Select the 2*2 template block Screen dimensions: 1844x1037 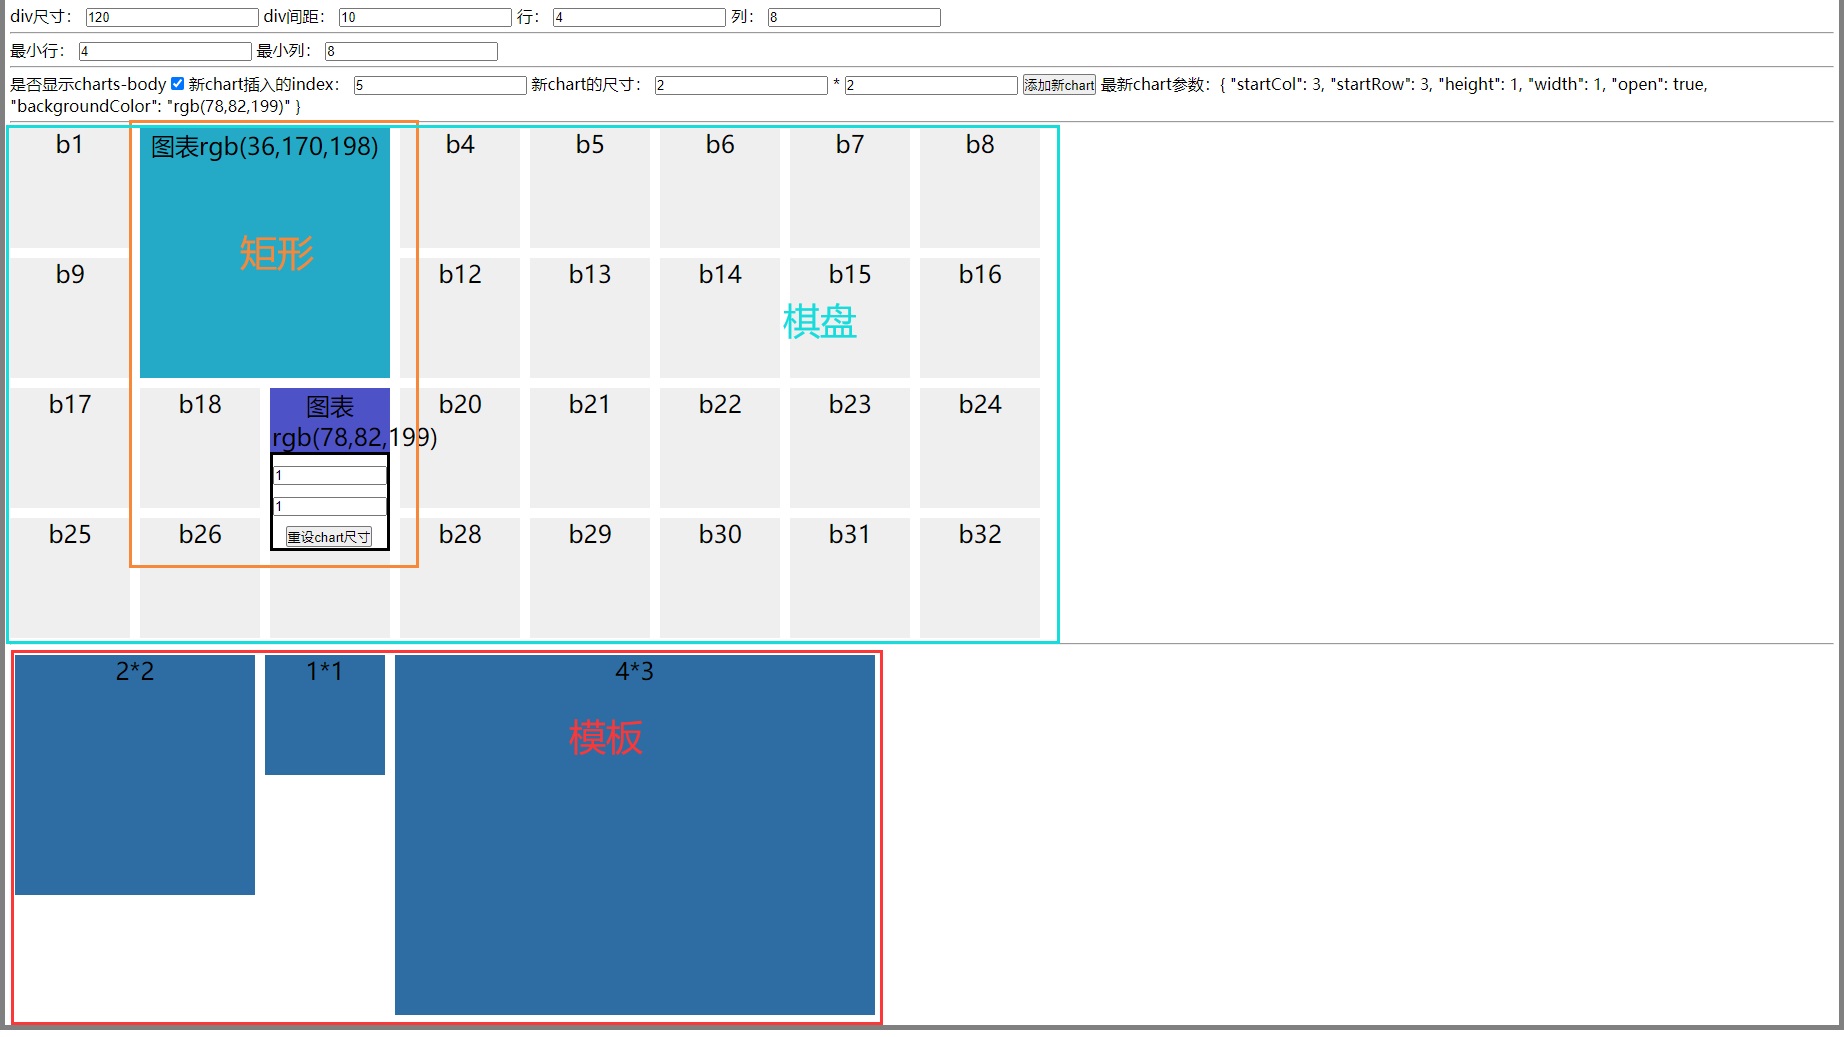(135, 775)
